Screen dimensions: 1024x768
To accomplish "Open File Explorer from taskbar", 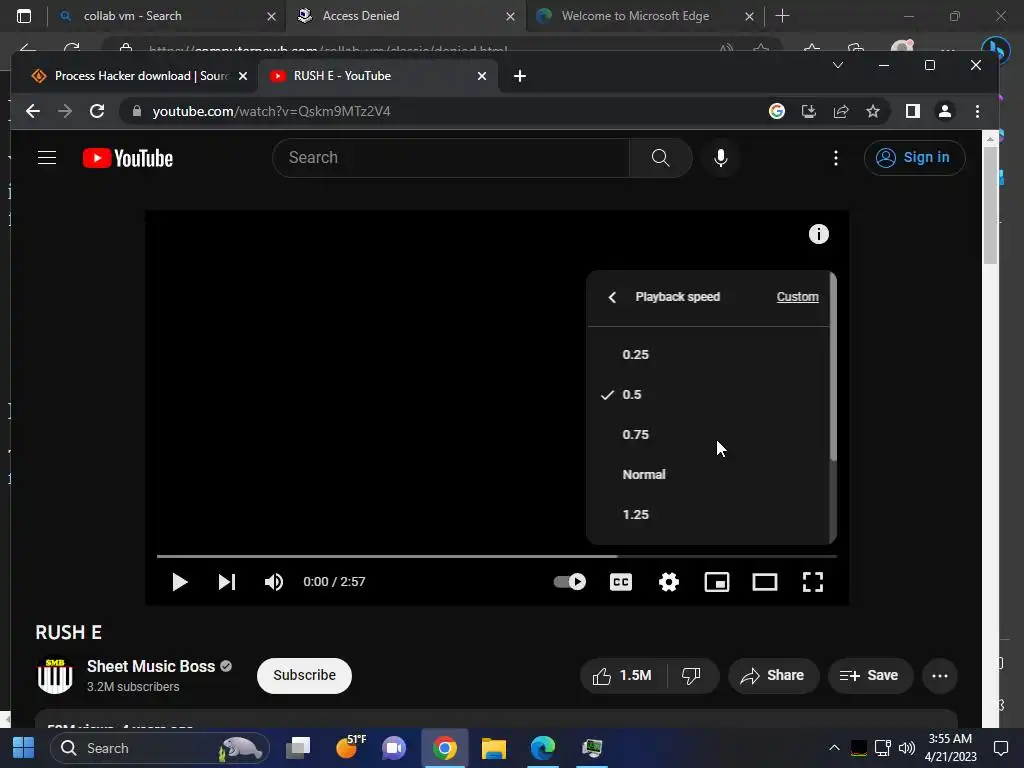I will (494, 748).
